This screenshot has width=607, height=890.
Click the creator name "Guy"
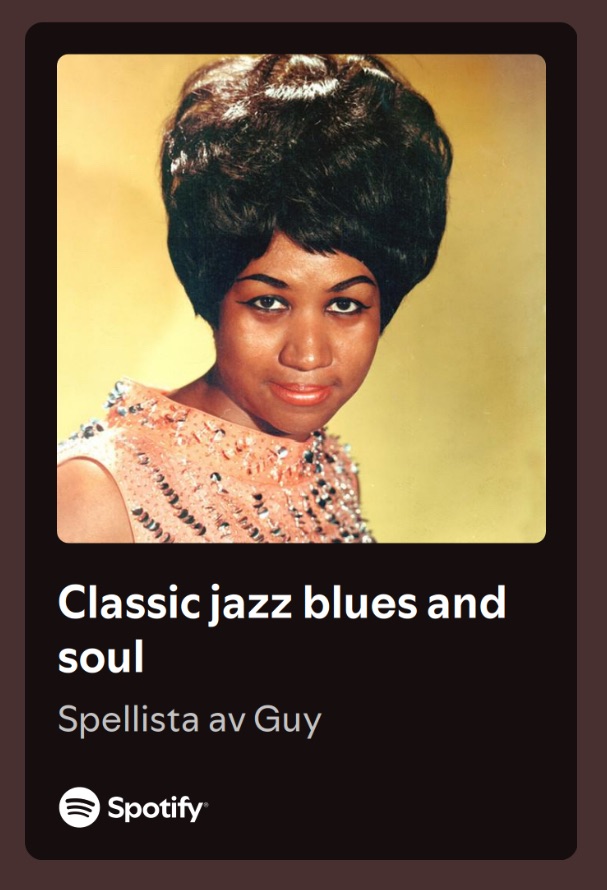[x=287, y=721]
